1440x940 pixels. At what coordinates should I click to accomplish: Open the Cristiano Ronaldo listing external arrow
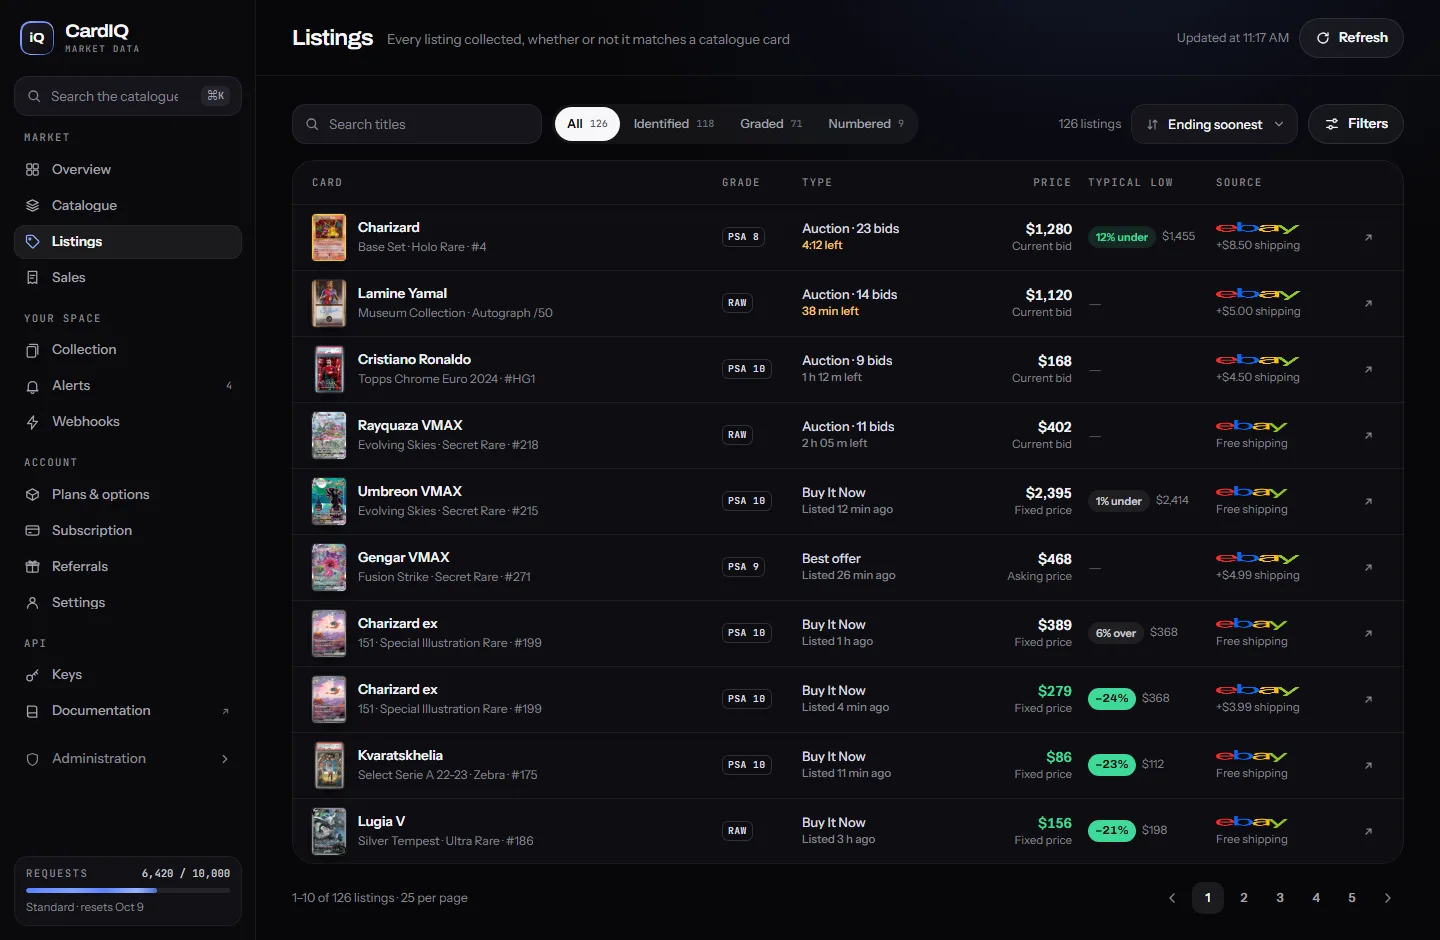[1368, 369]
